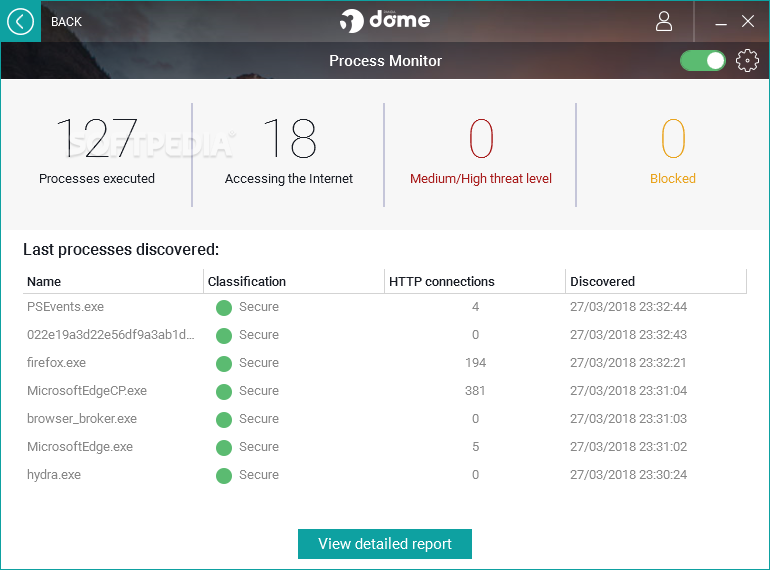Click the Panda Dome logo
This screenshot has width=770, height=570.
pos(385,21)
